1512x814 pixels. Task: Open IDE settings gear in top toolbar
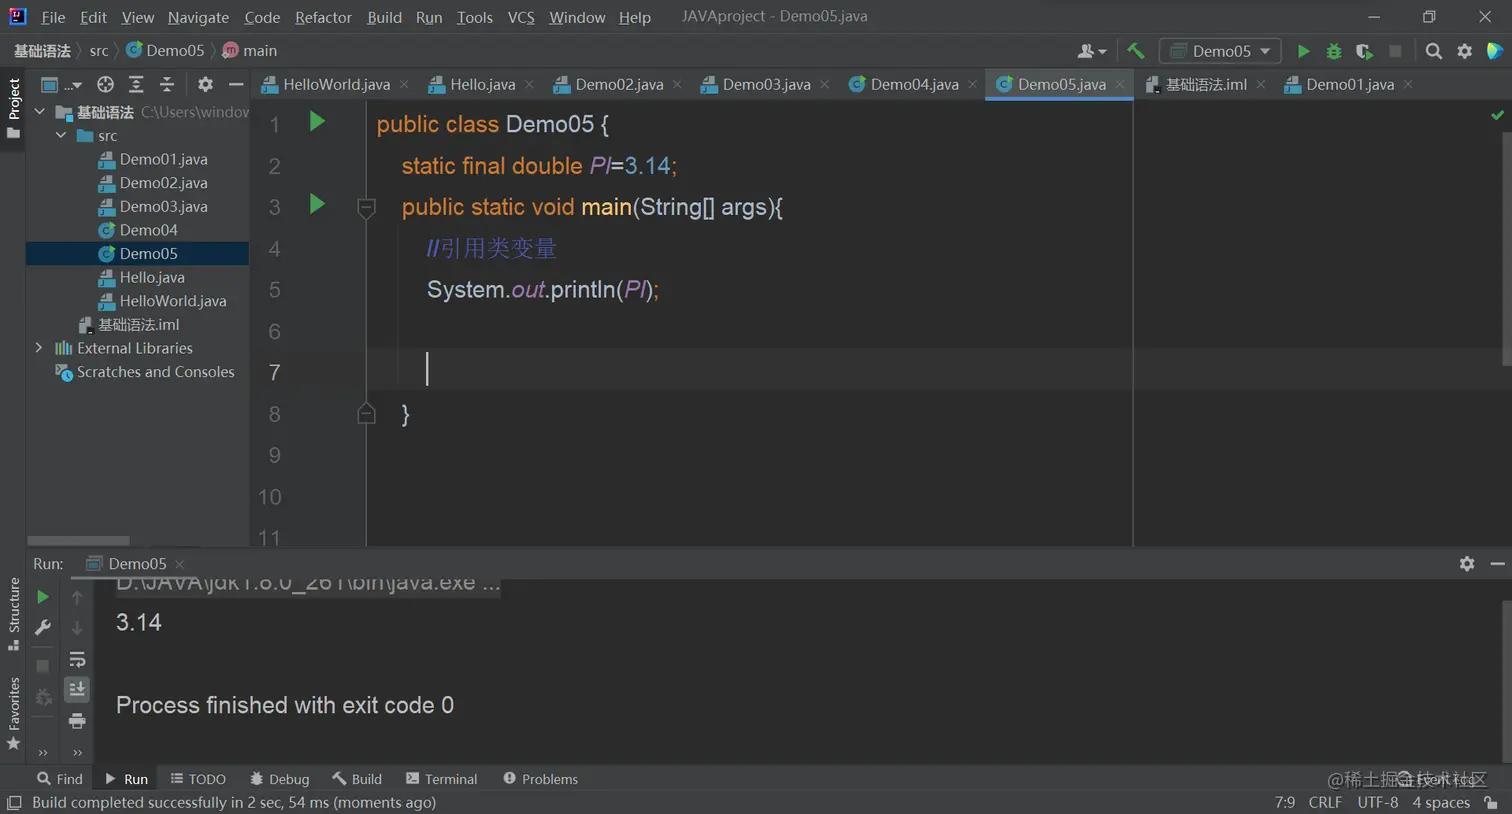coord(1465,51)
